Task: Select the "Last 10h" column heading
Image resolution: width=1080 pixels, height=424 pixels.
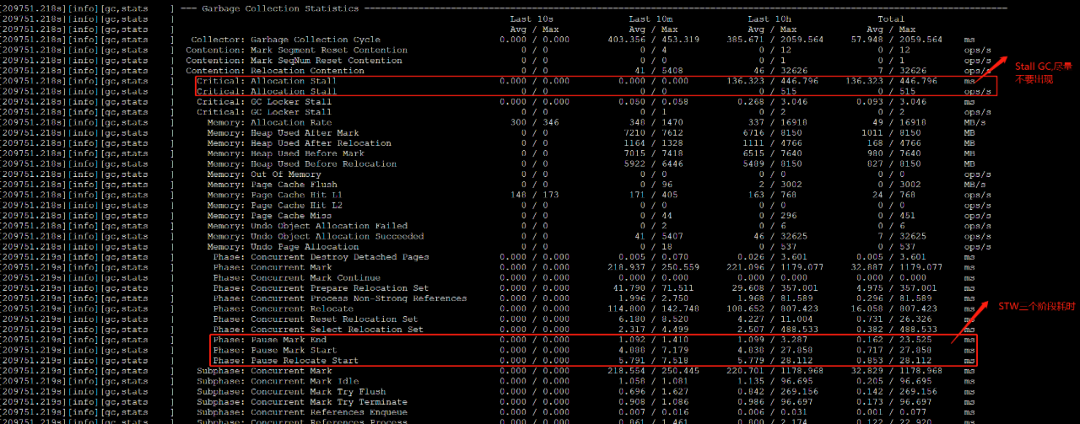Action: point(768,19)
